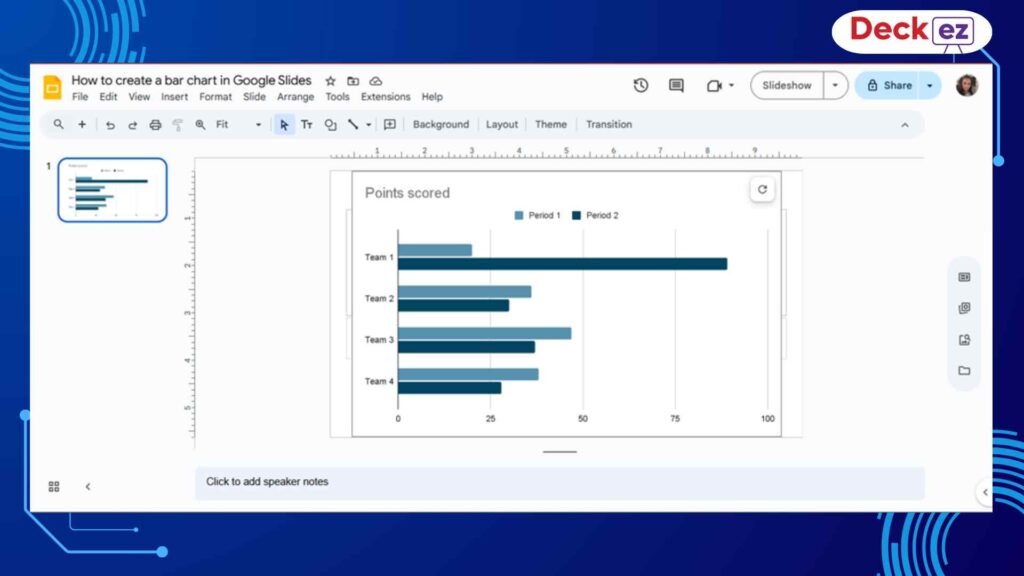The image size is (1024, 576).
Task: Open the Insert menu
Action: pyautogui.click(x=174, y=97)
